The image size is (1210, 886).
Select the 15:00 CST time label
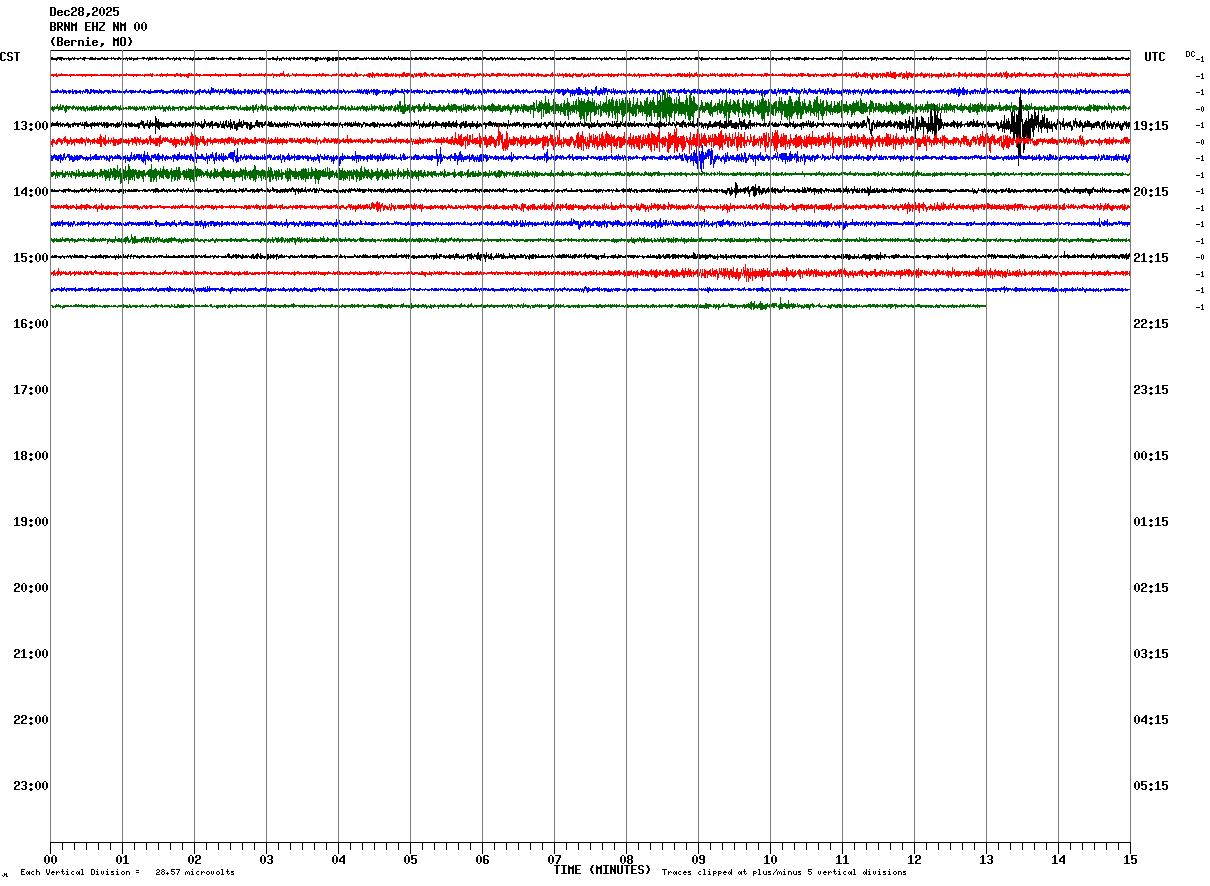30,258
